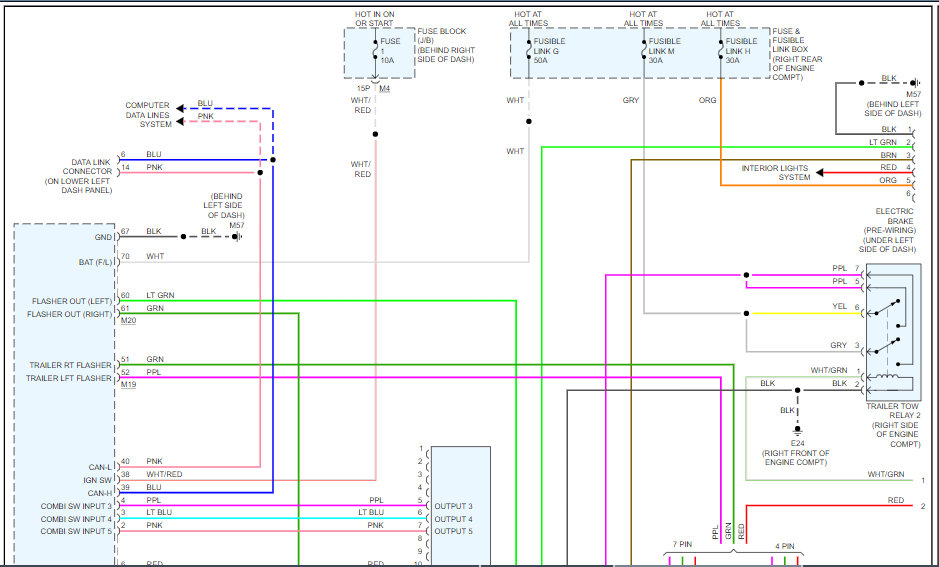939x567 pixels.
Task: Click the M19 connector reference
Action: 128,385
